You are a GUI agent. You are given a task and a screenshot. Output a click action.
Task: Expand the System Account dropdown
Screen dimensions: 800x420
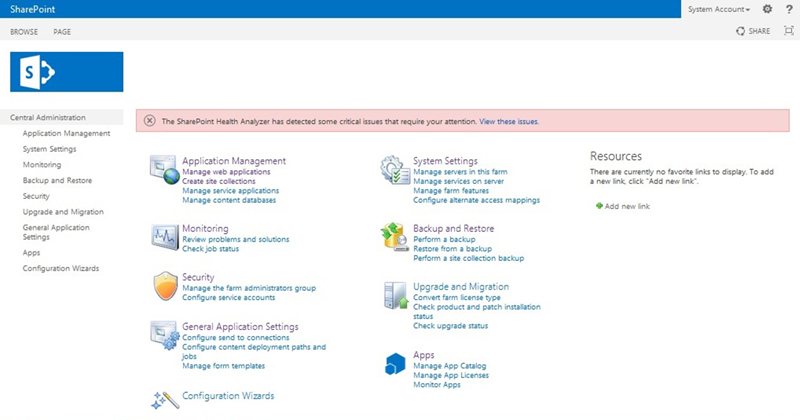pyautogui.click(x=720, y=9)
